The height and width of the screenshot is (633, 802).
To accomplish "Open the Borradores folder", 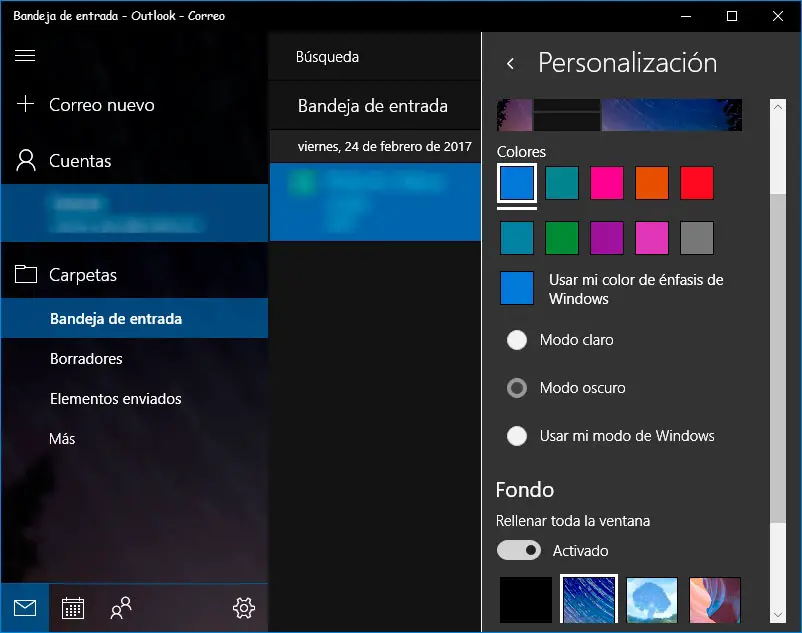I will (86, 358).
